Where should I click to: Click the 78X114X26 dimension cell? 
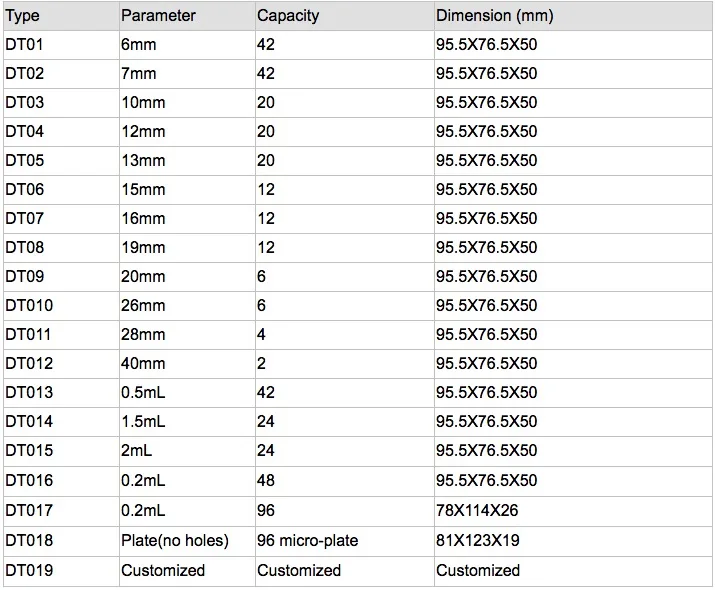point(477,511)
